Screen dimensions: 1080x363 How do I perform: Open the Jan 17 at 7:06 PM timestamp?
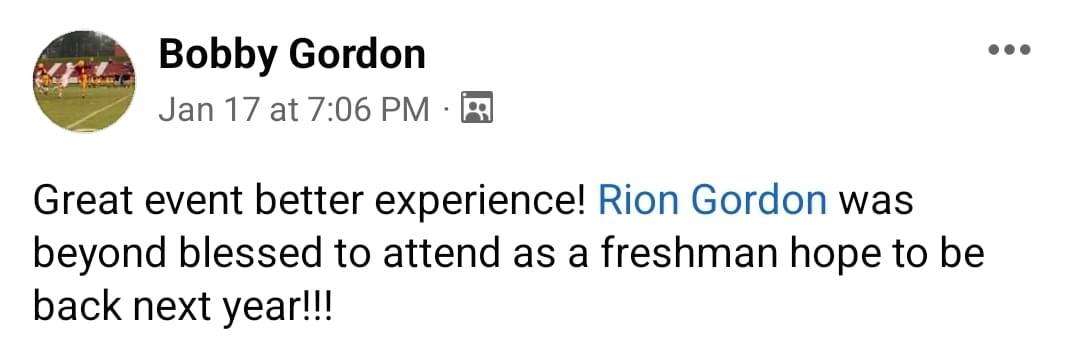point(294,109)
